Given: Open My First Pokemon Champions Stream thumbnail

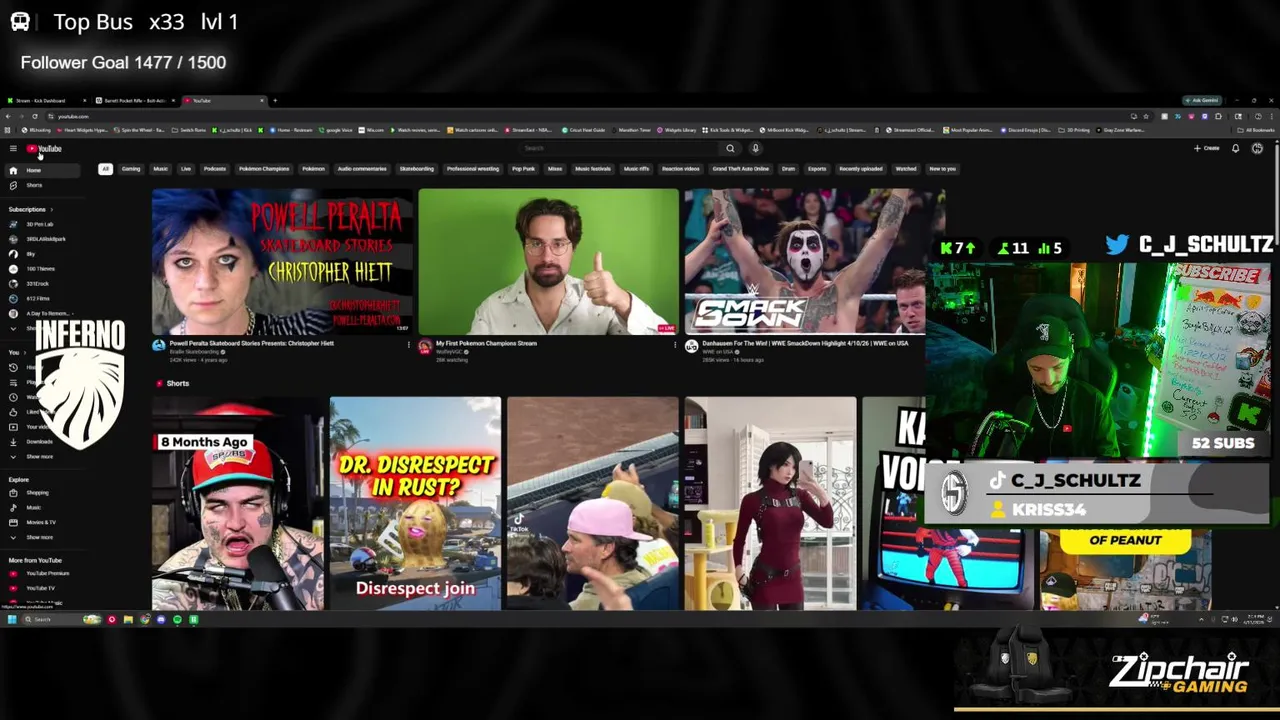Looking at the screenshot, I should click(x=548, y=261).
